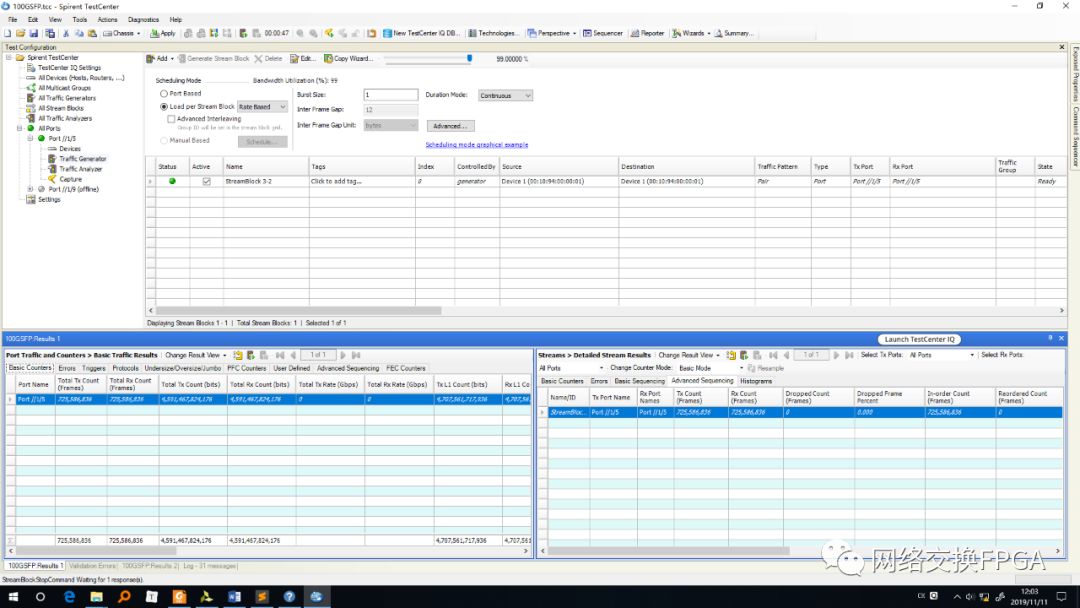Click the Add stream block button
Image resolution: width=1080 pixels, height=608 pixels.
click(158, 59)
